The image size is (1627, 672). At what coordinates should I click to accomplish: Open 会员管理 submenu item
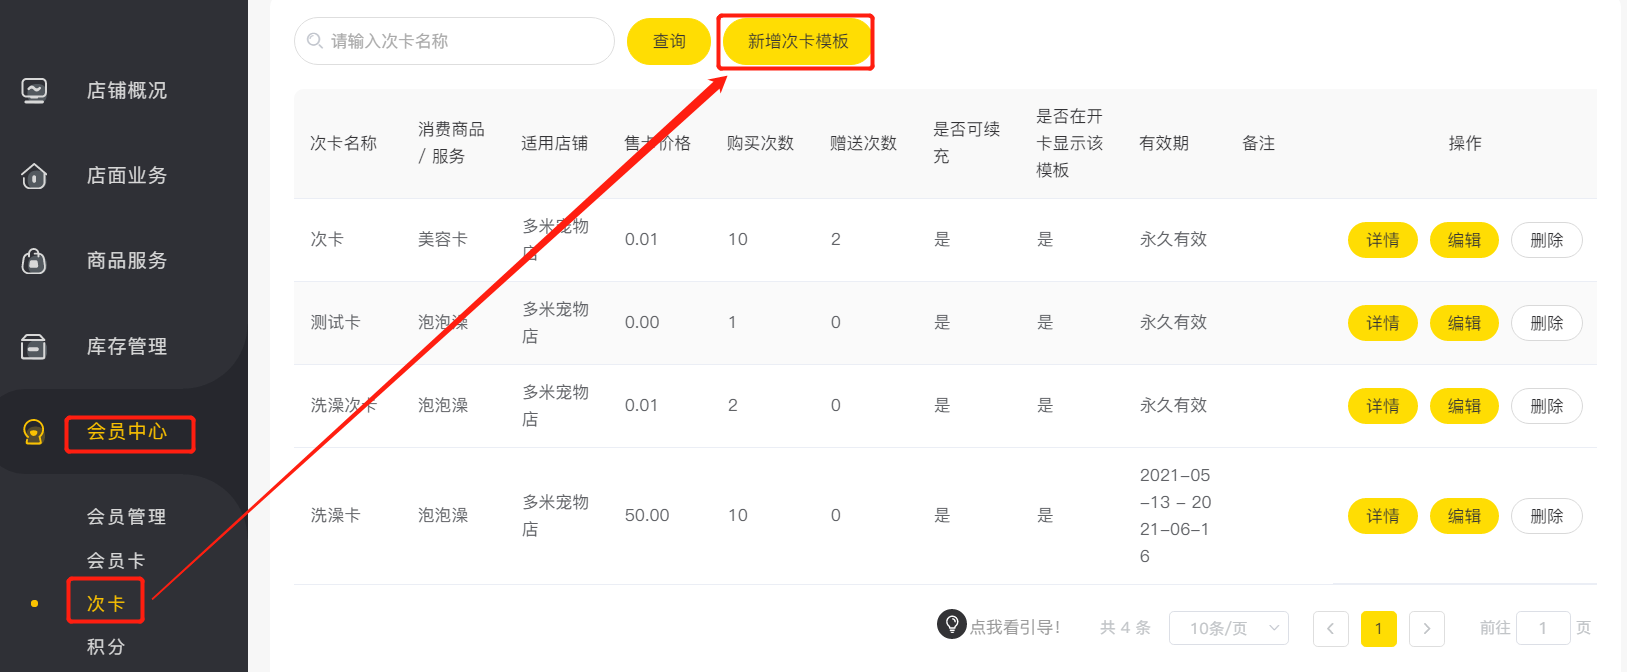coord(126,517)
